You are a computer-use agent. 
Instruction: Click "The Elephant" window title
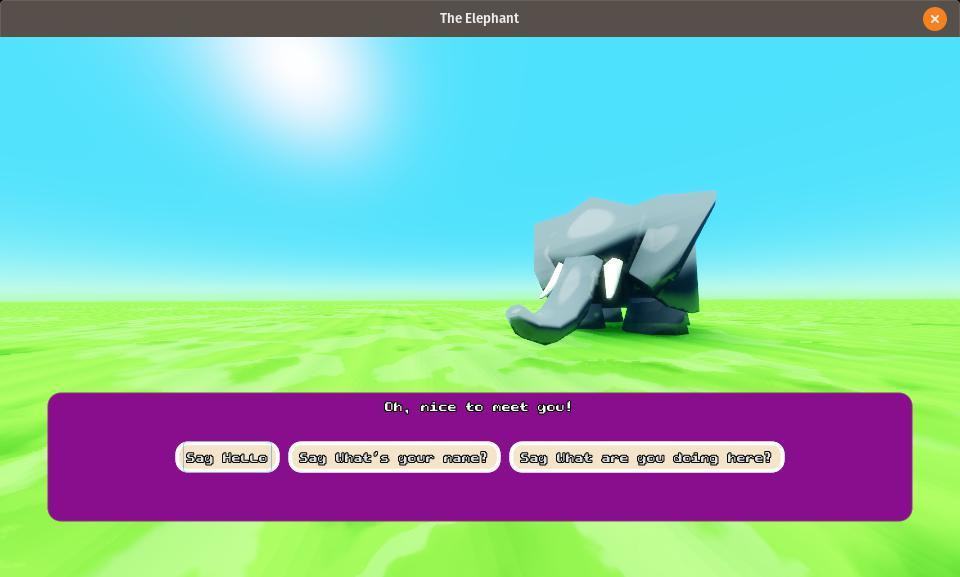tap(479, 18)
